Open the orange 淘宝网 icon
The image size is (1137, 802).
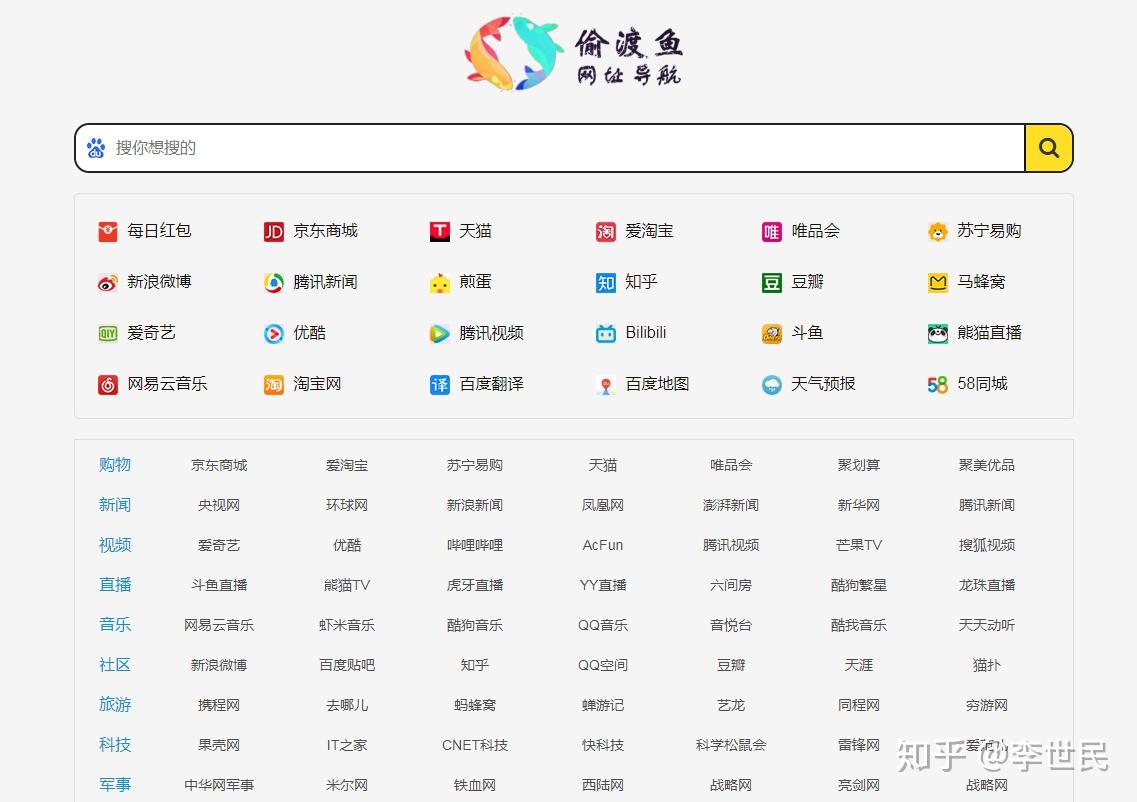tap(273, 384)
